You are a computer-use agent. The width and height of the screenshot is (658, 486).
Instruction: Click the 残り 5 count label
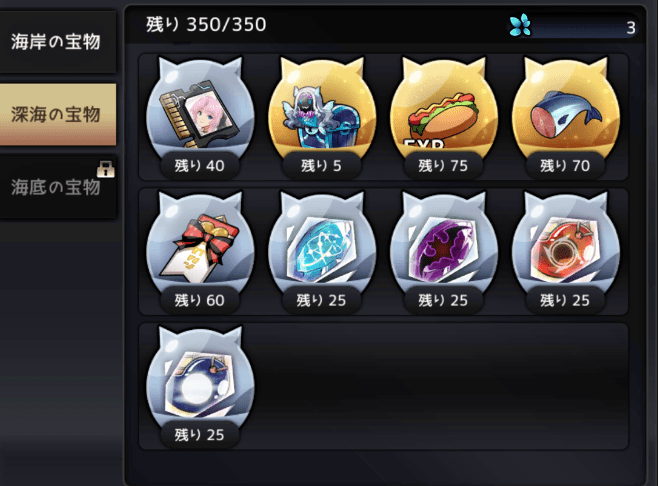(321, 166)
